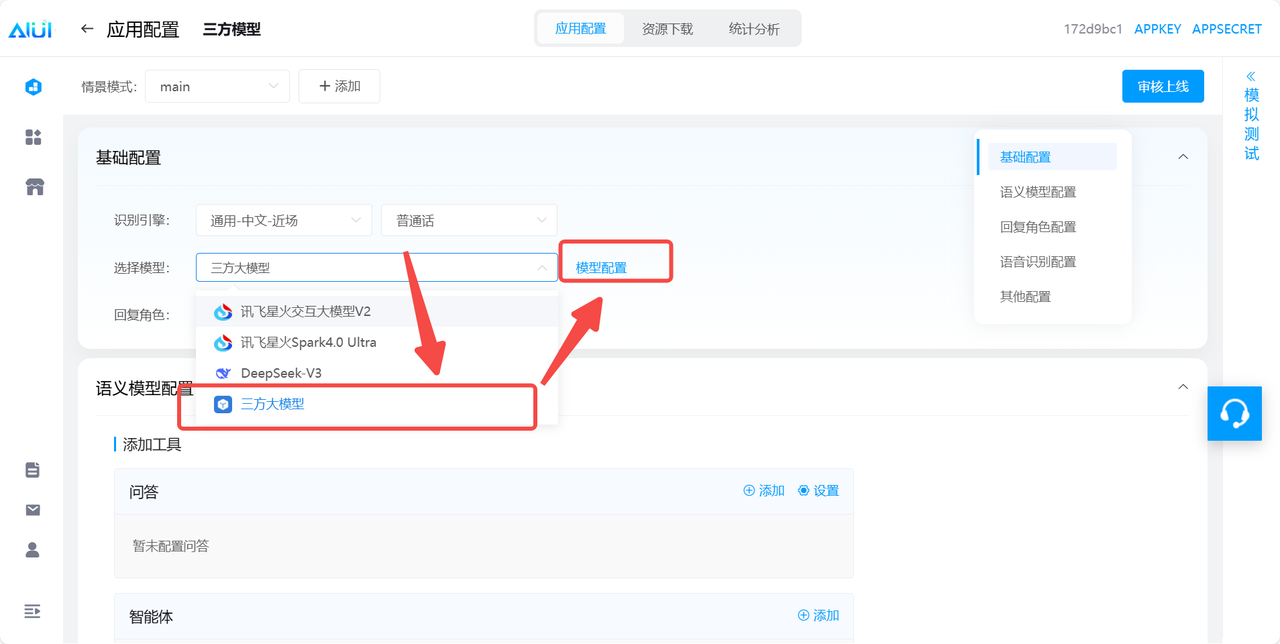Collapse the 语义模型配置 section chevron
The image size is (1280, 644).
1183,387
